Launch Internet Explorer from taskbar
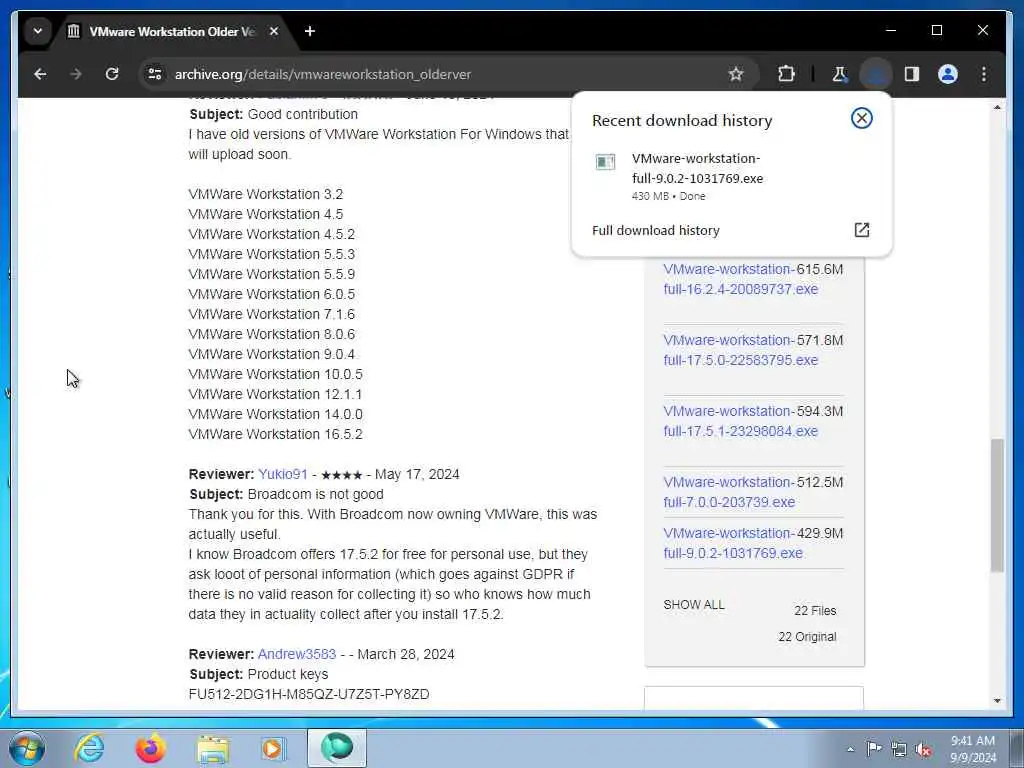The image size is (1024, 768). [89, 748]
